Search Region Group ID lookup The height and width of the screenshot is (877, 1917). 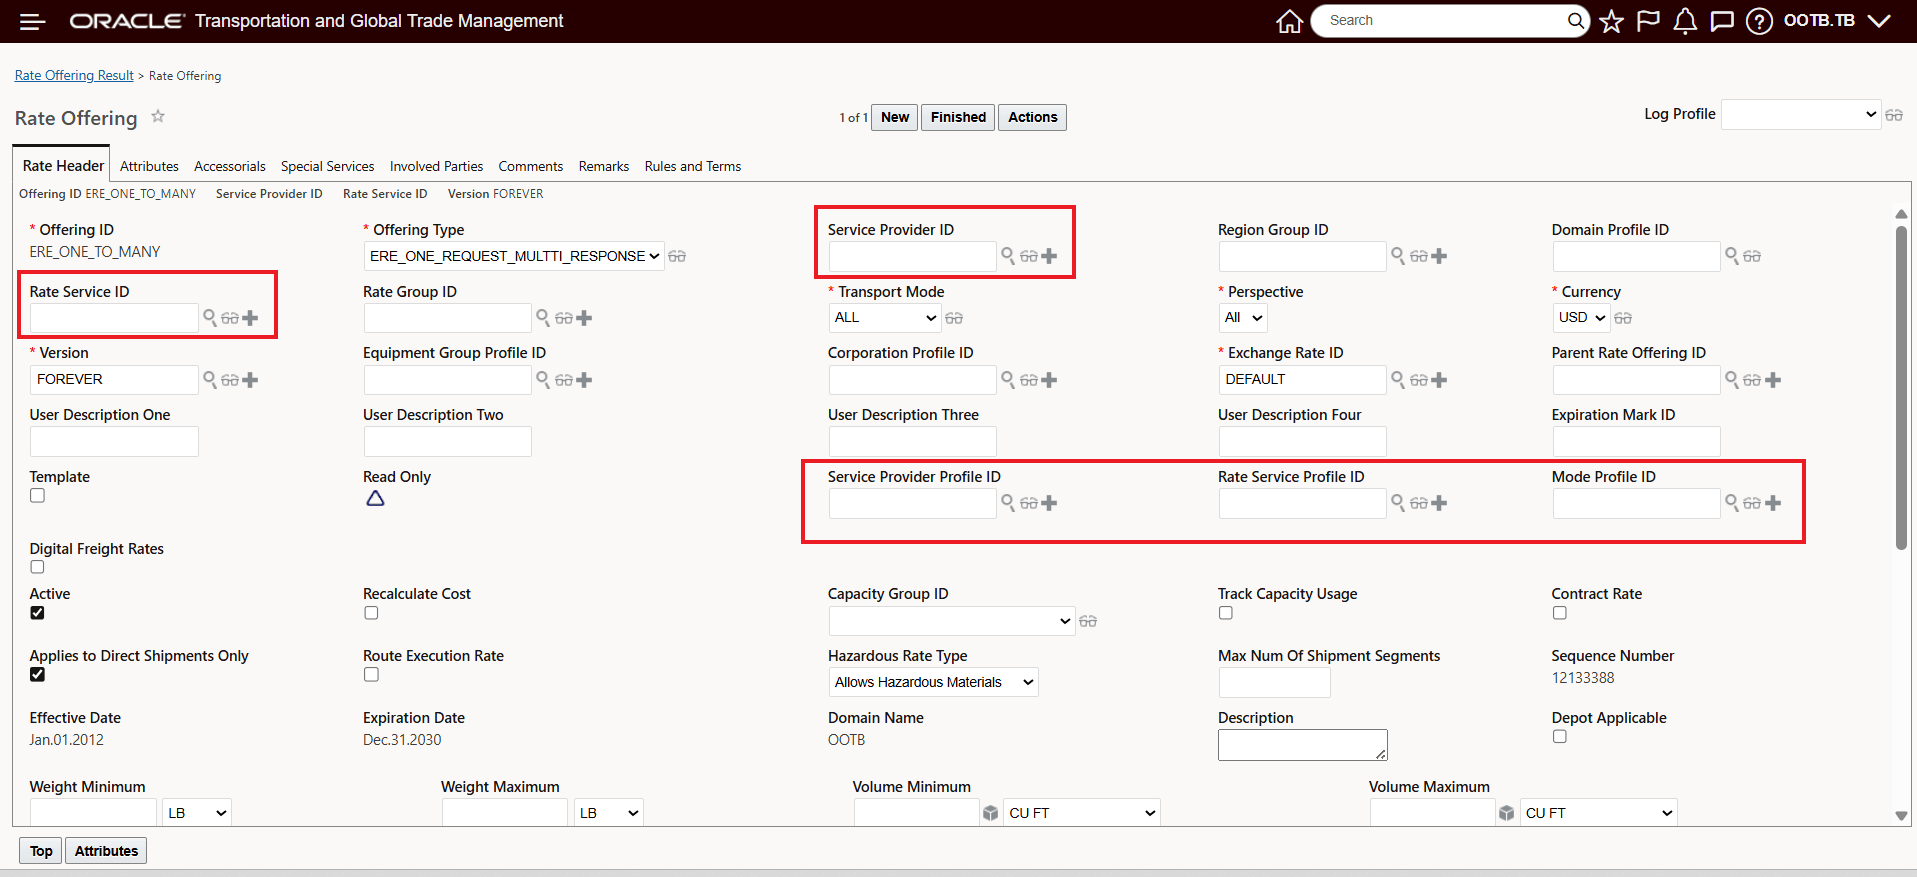(1398, 256)
